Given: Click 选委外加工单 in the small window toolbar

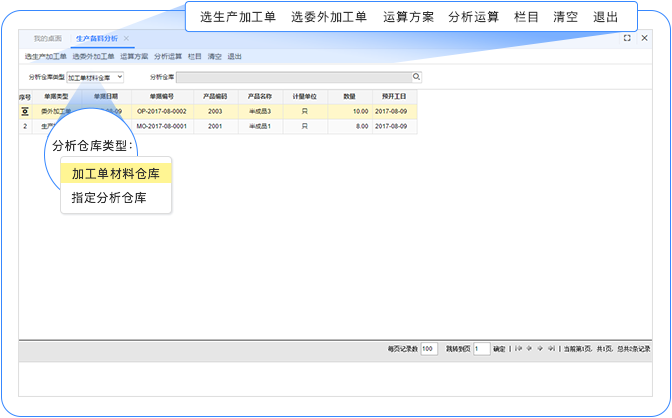Looking at the screenshot, I should click(x=93, y=56).
